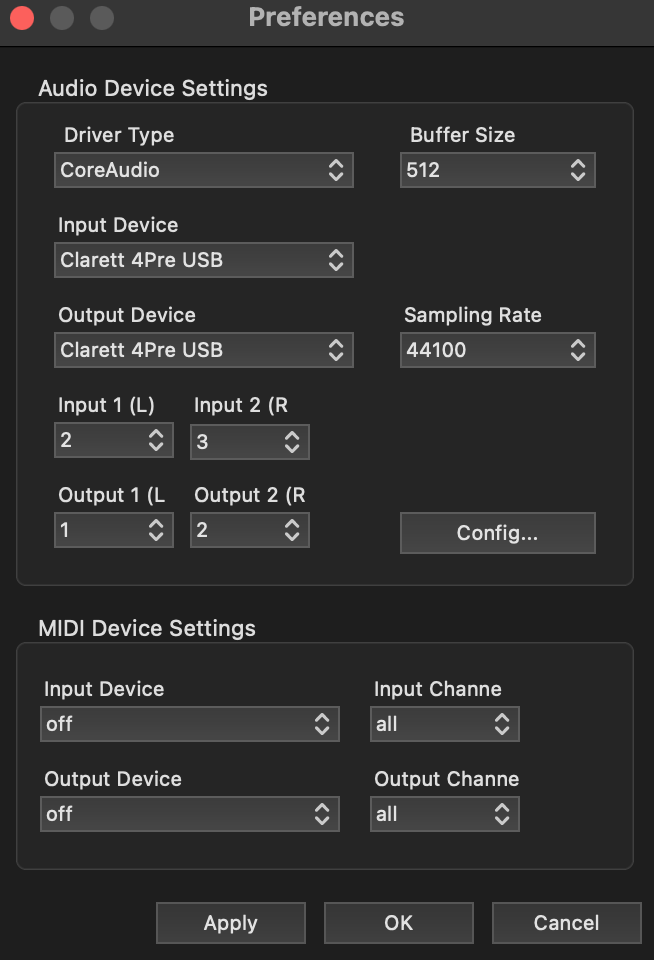Click the Config... button for audio configuration

(497, 533)
